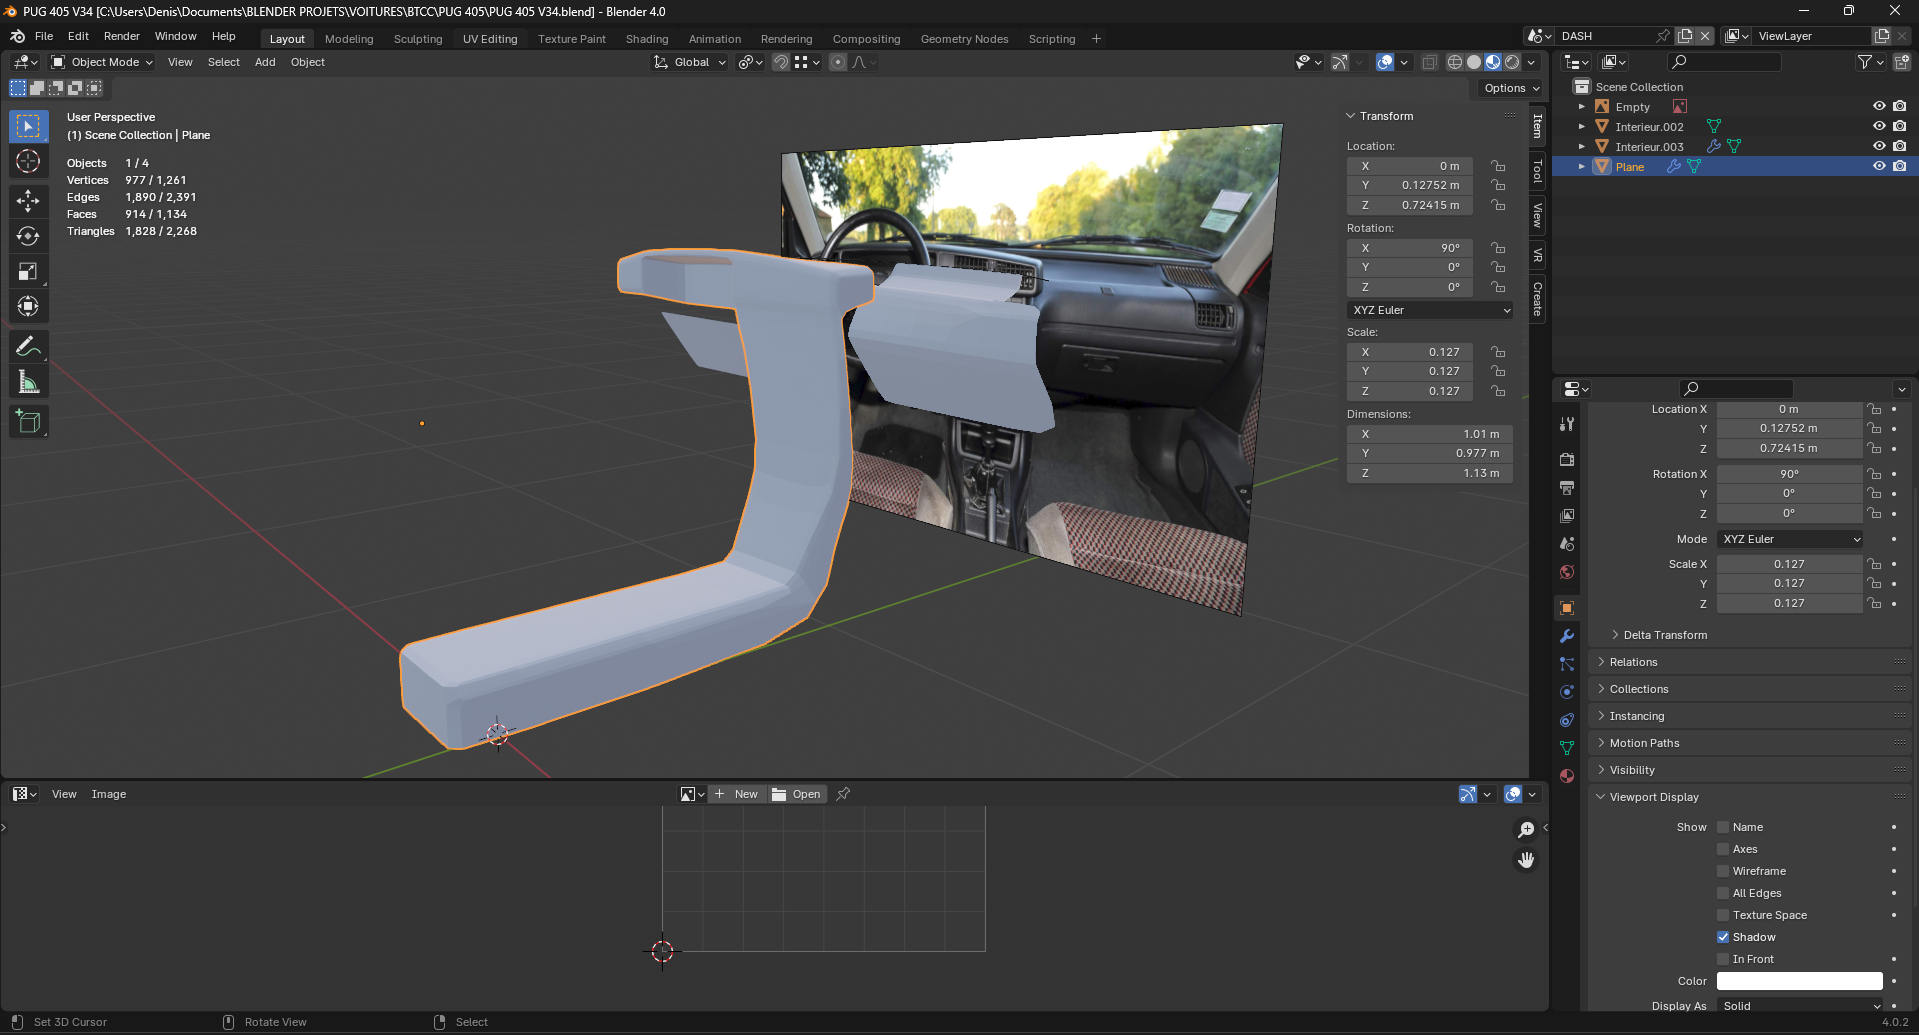Open the Display As Solid dropdown
The image size is (1919, 1035).
(1800, 1006)
